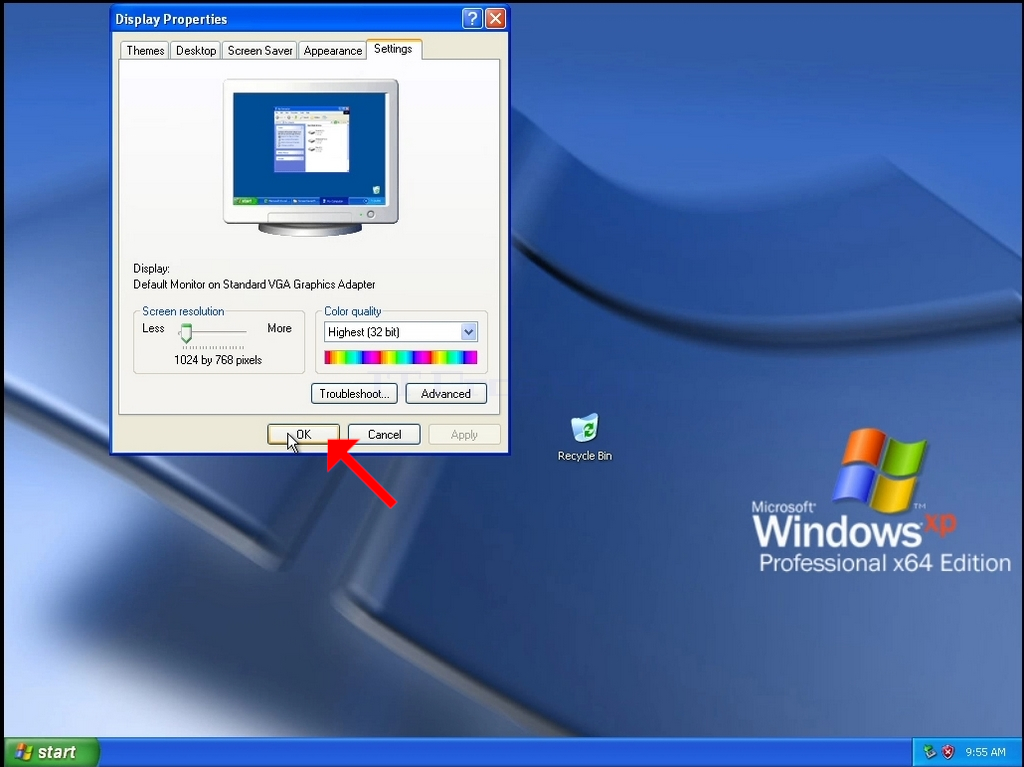Go to the Appearance tab
The width and height of the screenshot is (1024, 767).
click(332, 50)
